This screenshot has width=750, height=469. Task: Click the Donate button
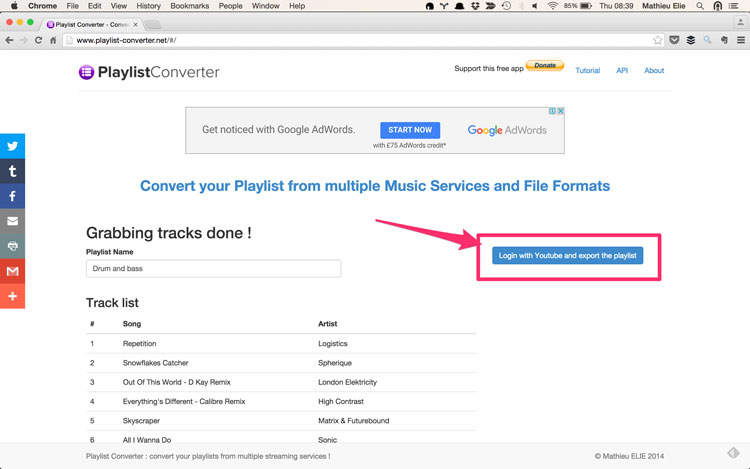tap(545, 65)
